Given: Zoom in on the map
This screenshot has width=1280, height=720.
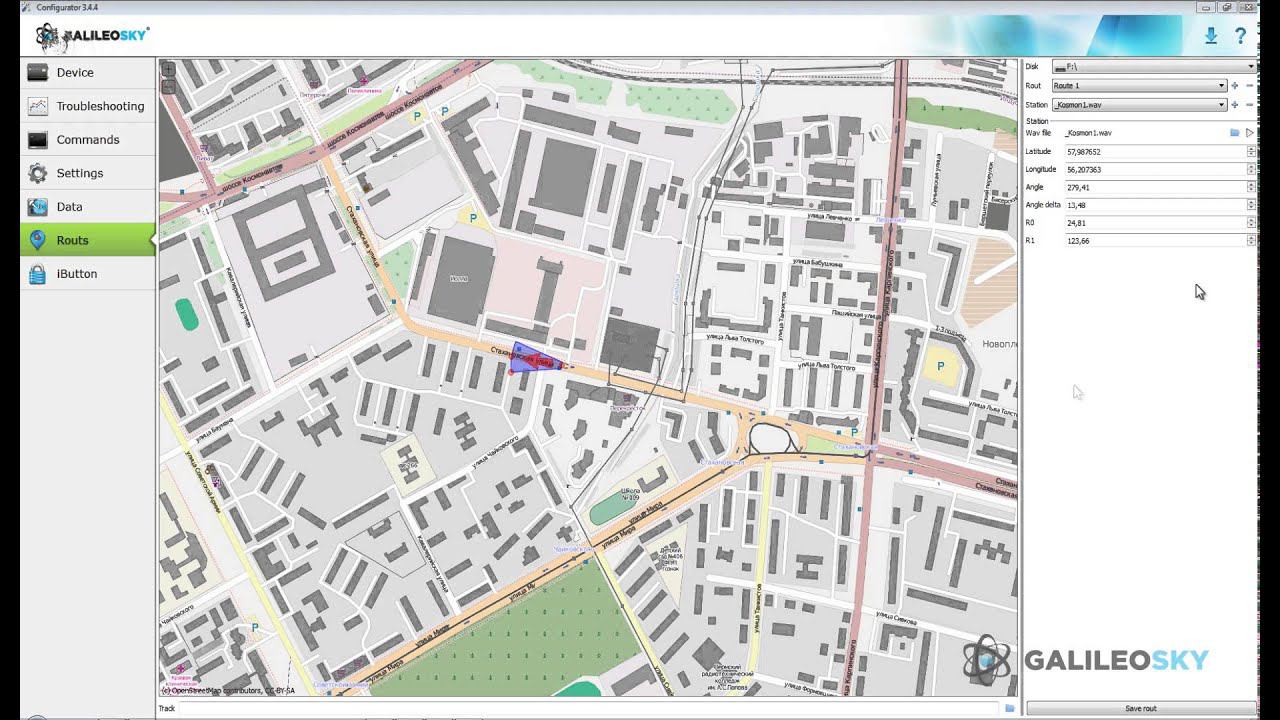Looking at the screenshot, I should pos(168,70).
